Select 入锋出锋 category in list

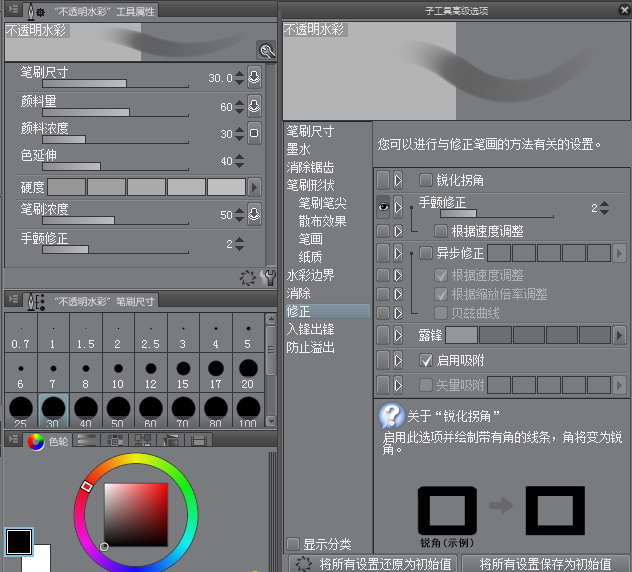click(310, 329)
